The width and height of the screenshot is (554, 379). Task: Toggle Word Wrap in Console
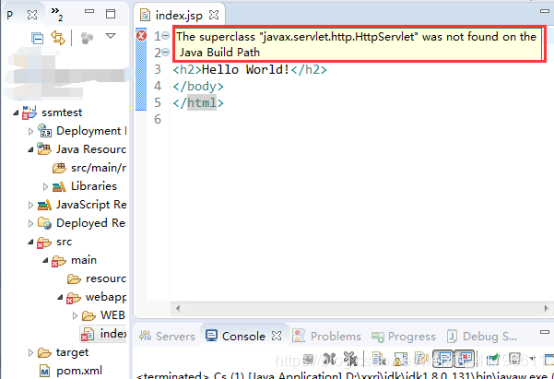click(x=422, y=359)
